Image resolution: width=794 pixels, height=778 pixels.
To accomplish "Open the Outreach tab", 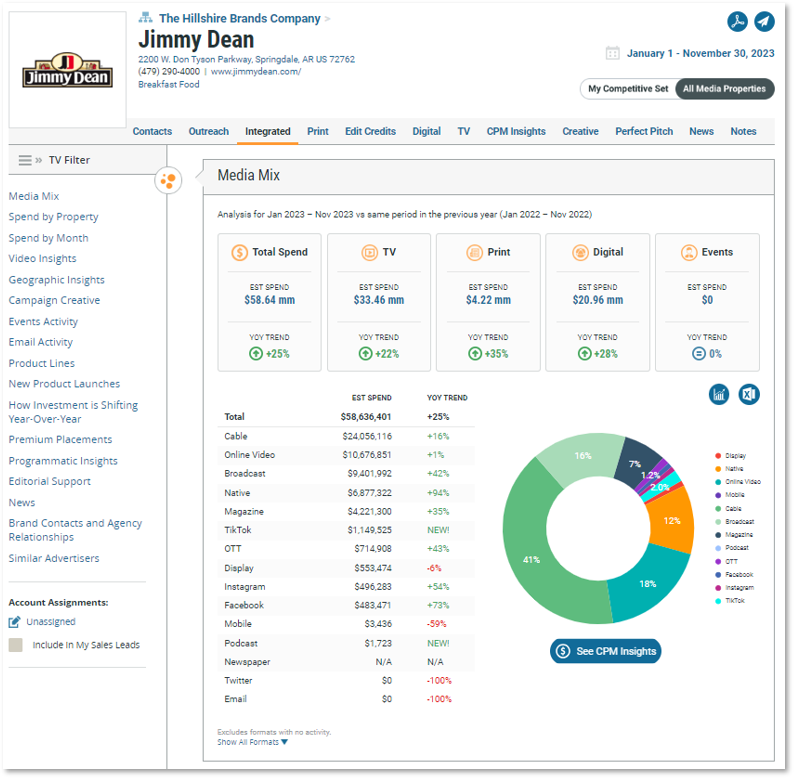I will 209,131.
